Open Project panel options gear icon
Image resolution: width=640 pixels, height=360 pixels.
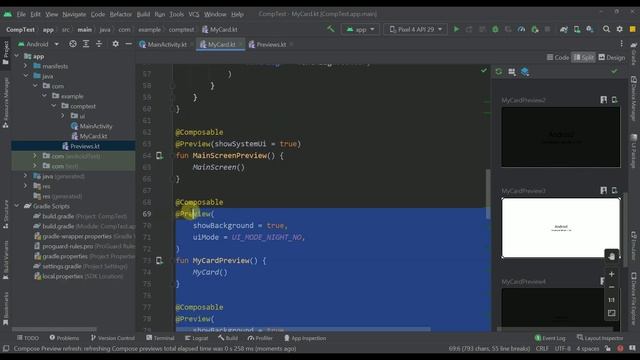(116, 44)
